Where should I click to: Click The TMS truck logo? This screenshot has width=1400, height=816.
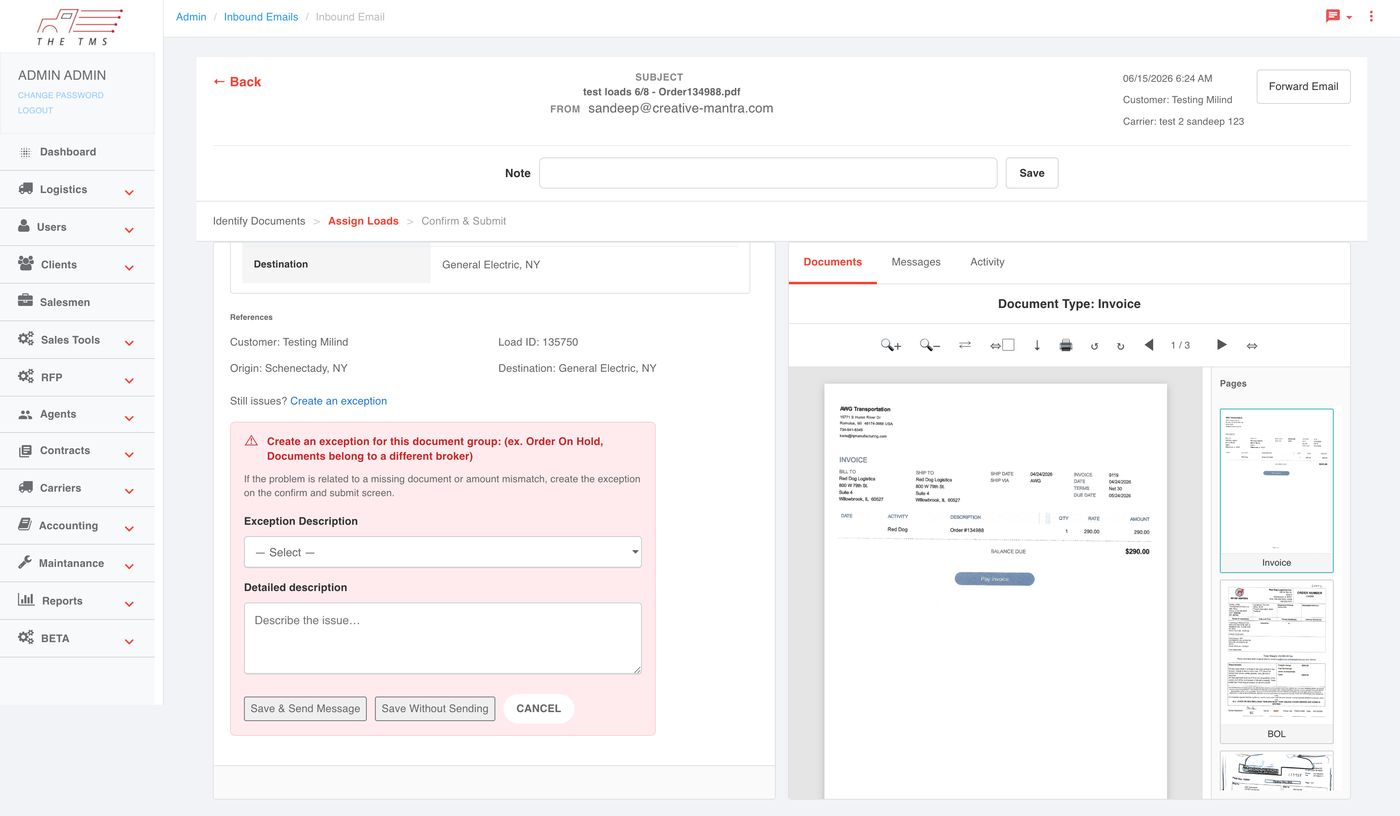78,26
